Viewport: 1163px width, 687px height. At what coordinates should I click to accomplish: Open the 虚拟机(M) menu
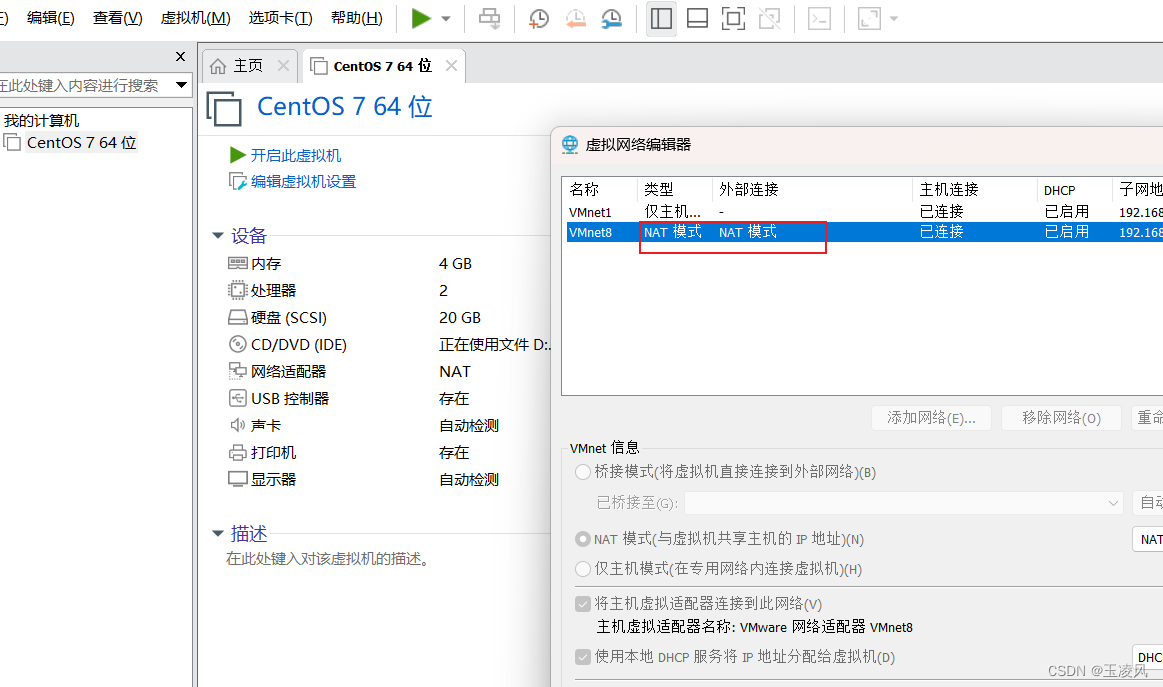coord(196,18)
